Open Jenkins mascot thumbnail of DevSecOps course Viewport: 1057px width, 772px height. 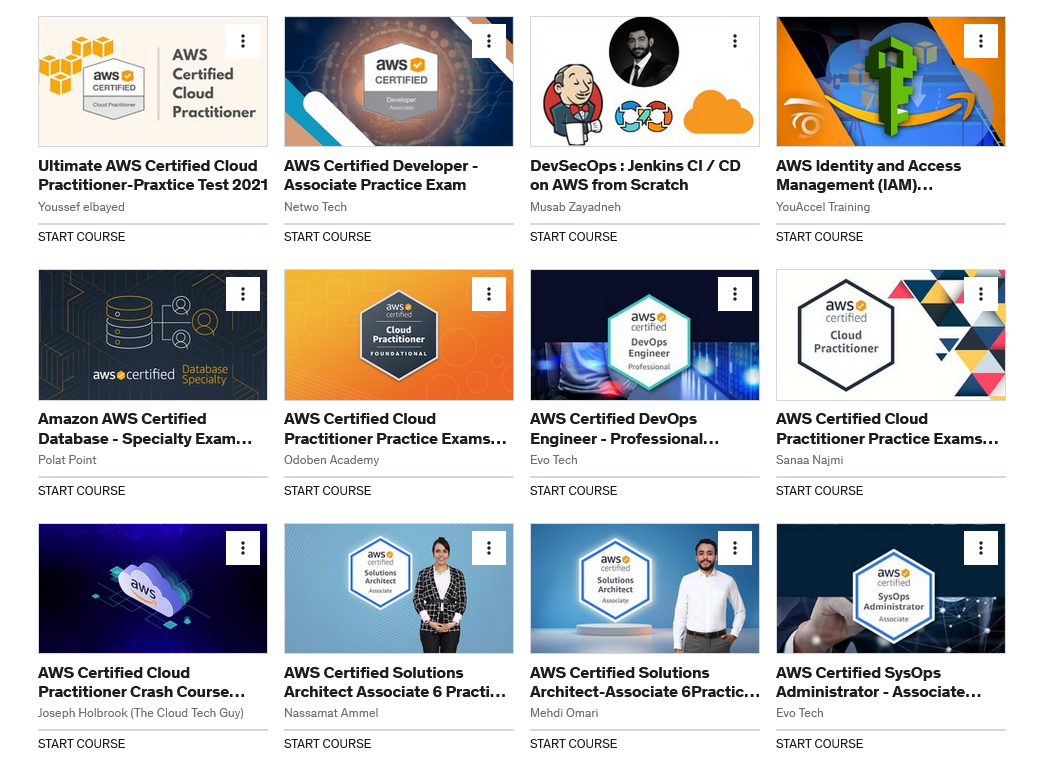click(x=645, y=82)
